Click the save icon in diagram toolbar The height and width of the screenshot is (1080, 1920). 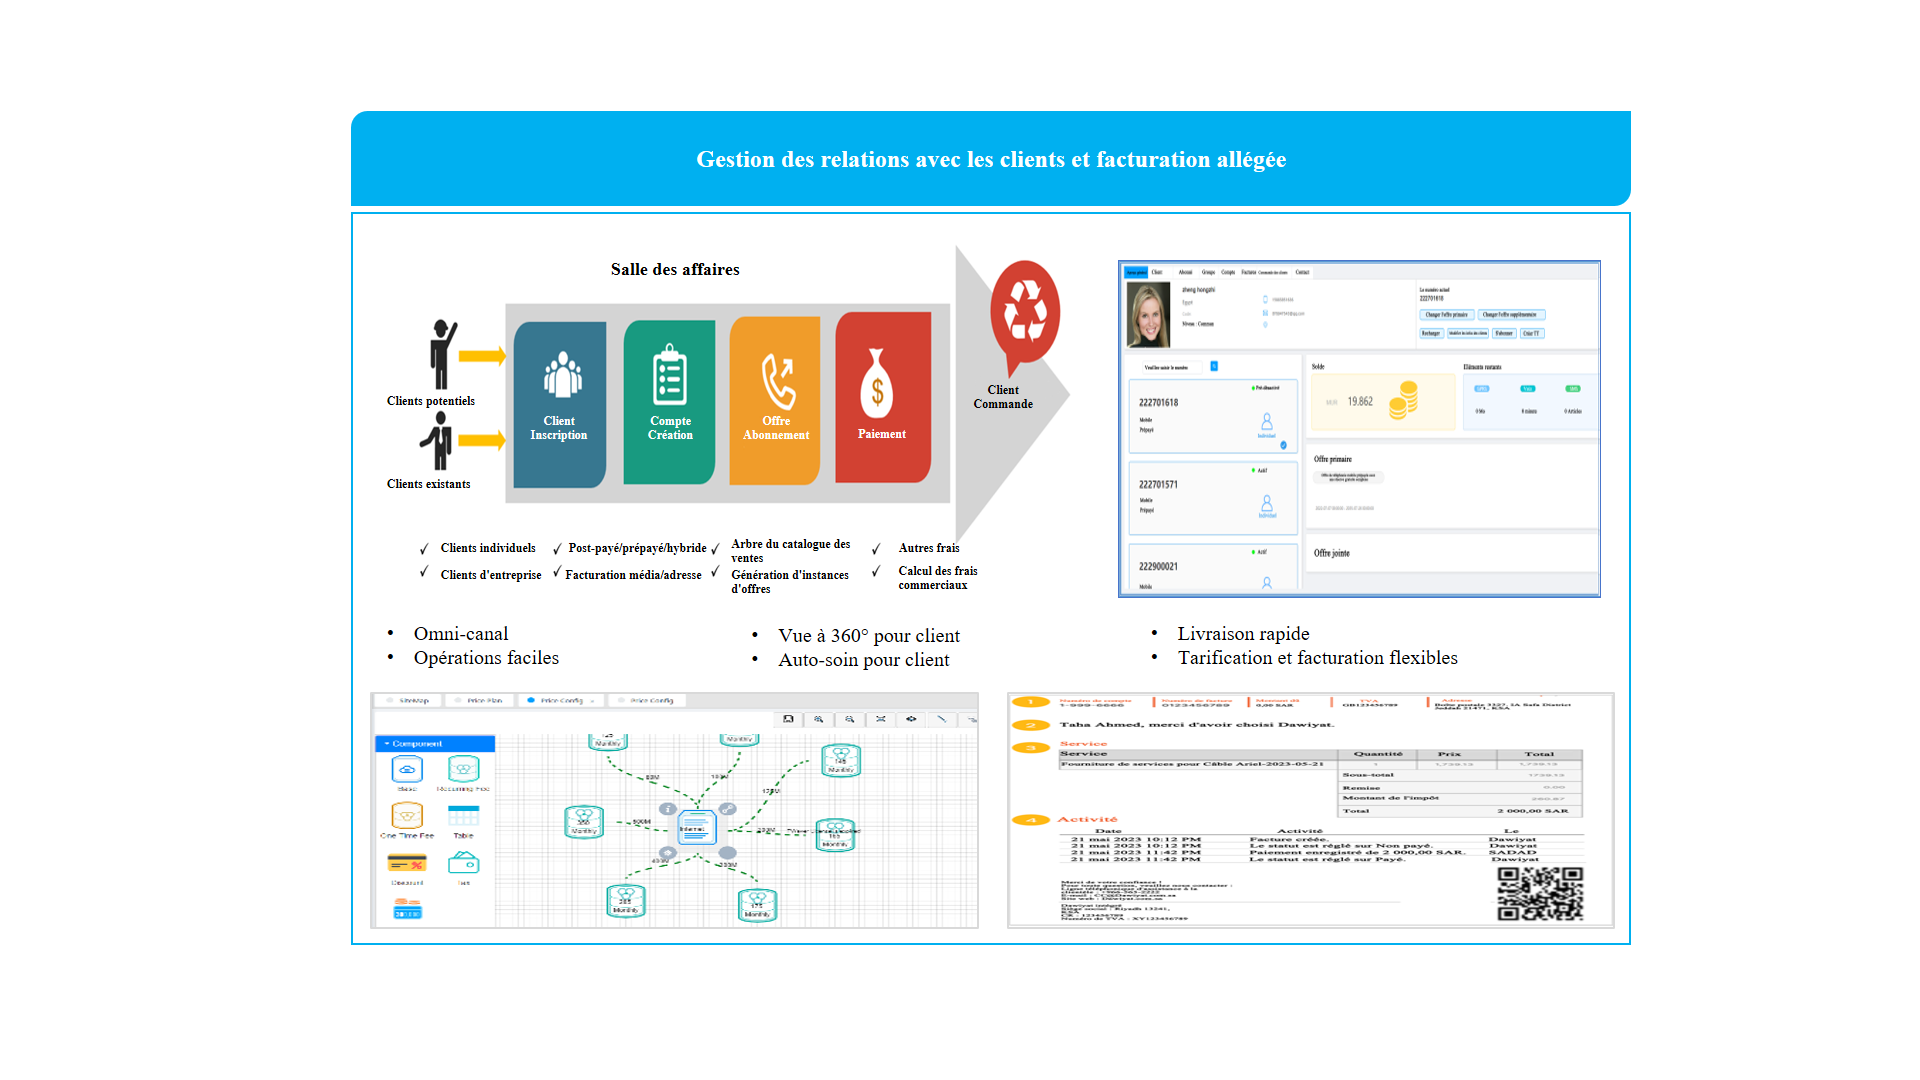788,719
